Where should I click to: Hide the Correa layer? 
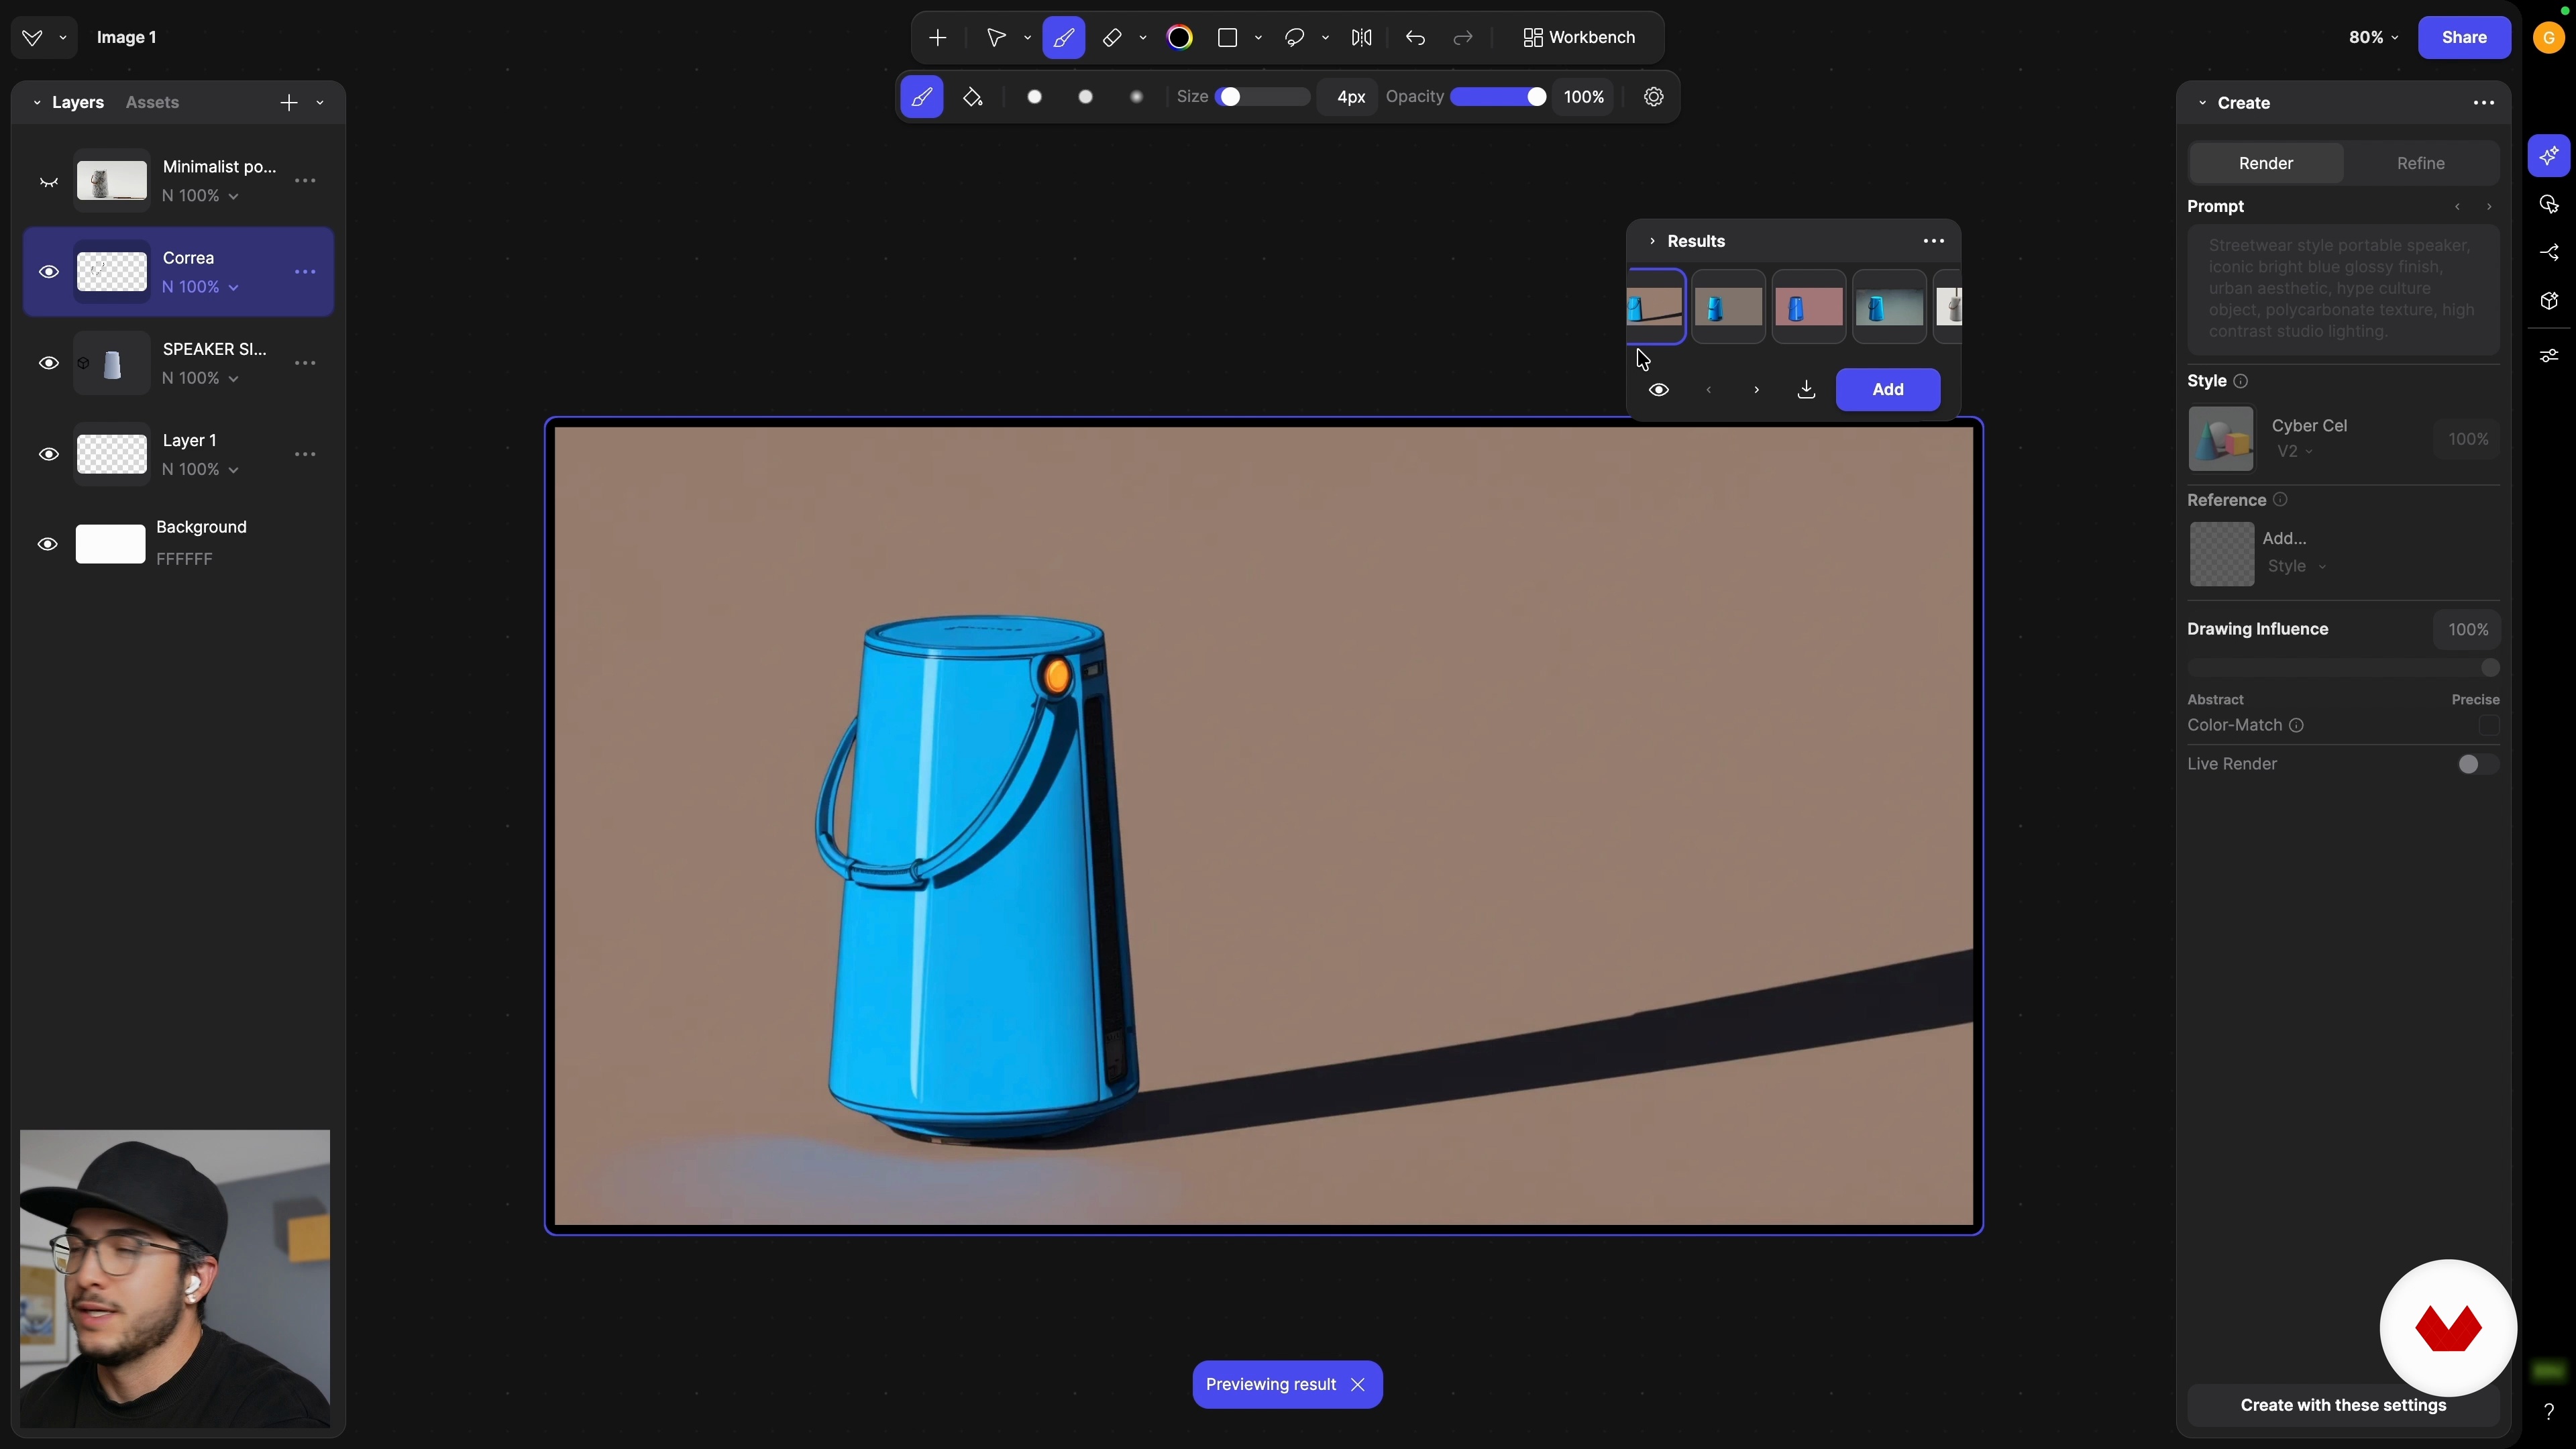point(48,272)
